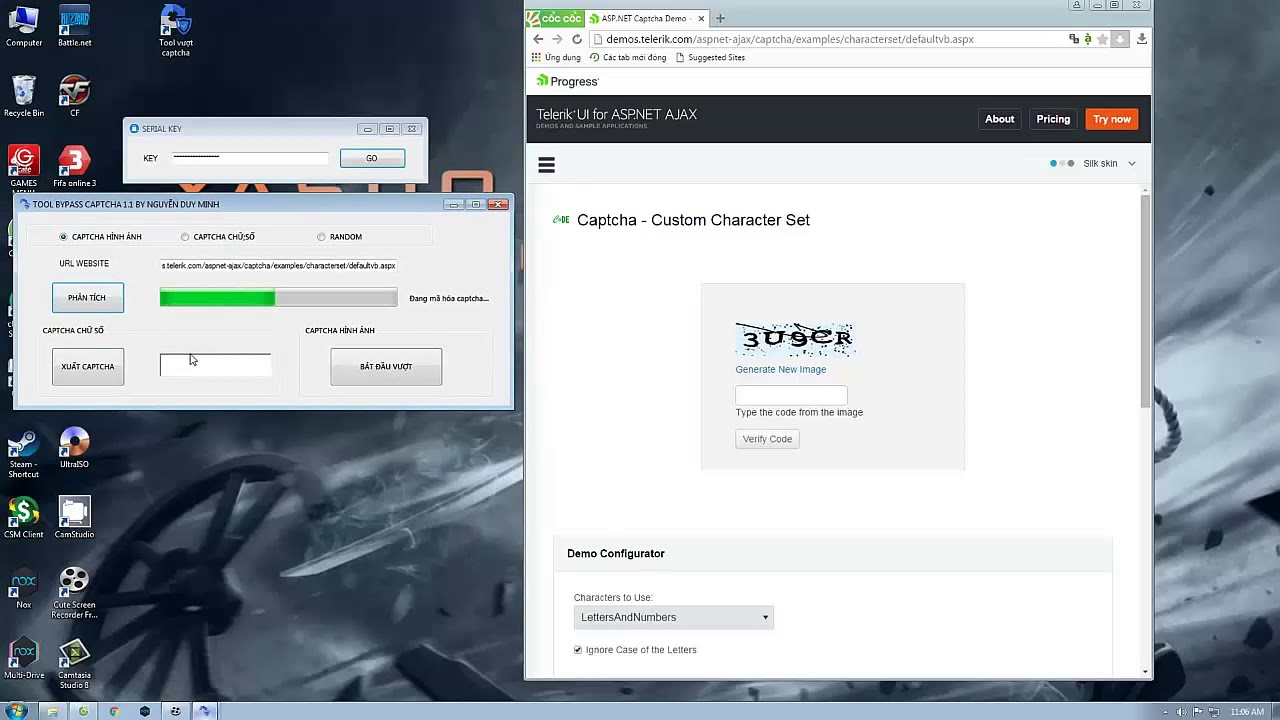Expand the Characters to Use dropdown

674,617
